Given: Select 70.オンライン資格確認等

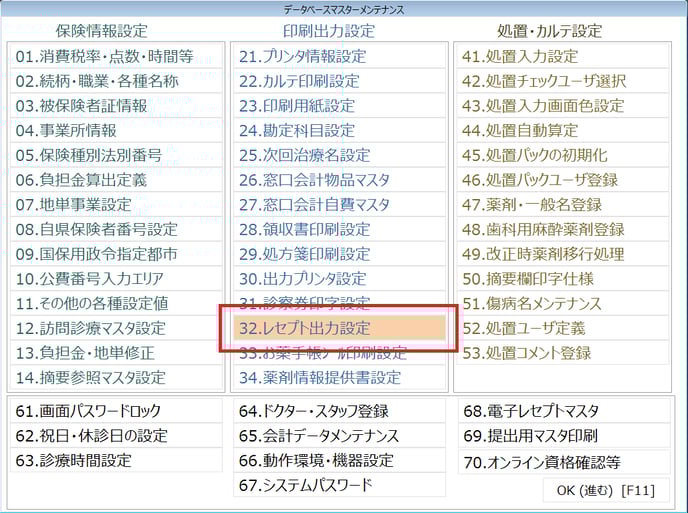Looking at the screenshot, I should (x=562, y=461).
